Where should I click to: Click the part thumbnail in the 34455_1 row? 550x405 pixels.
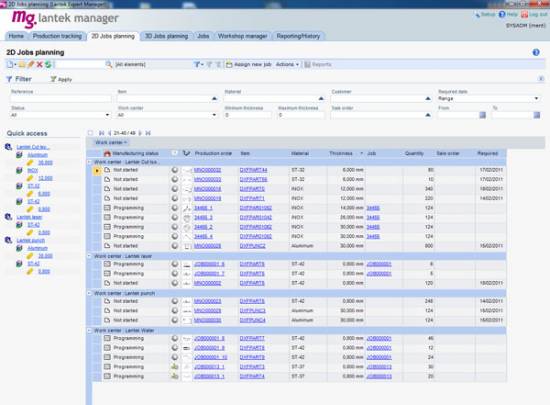click(187, 208)
